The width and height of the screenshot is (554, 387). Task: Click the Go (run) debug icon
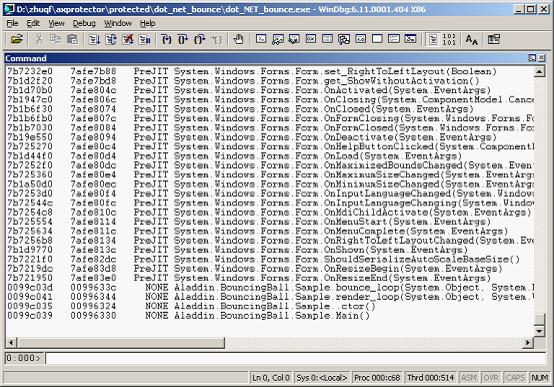94,39
